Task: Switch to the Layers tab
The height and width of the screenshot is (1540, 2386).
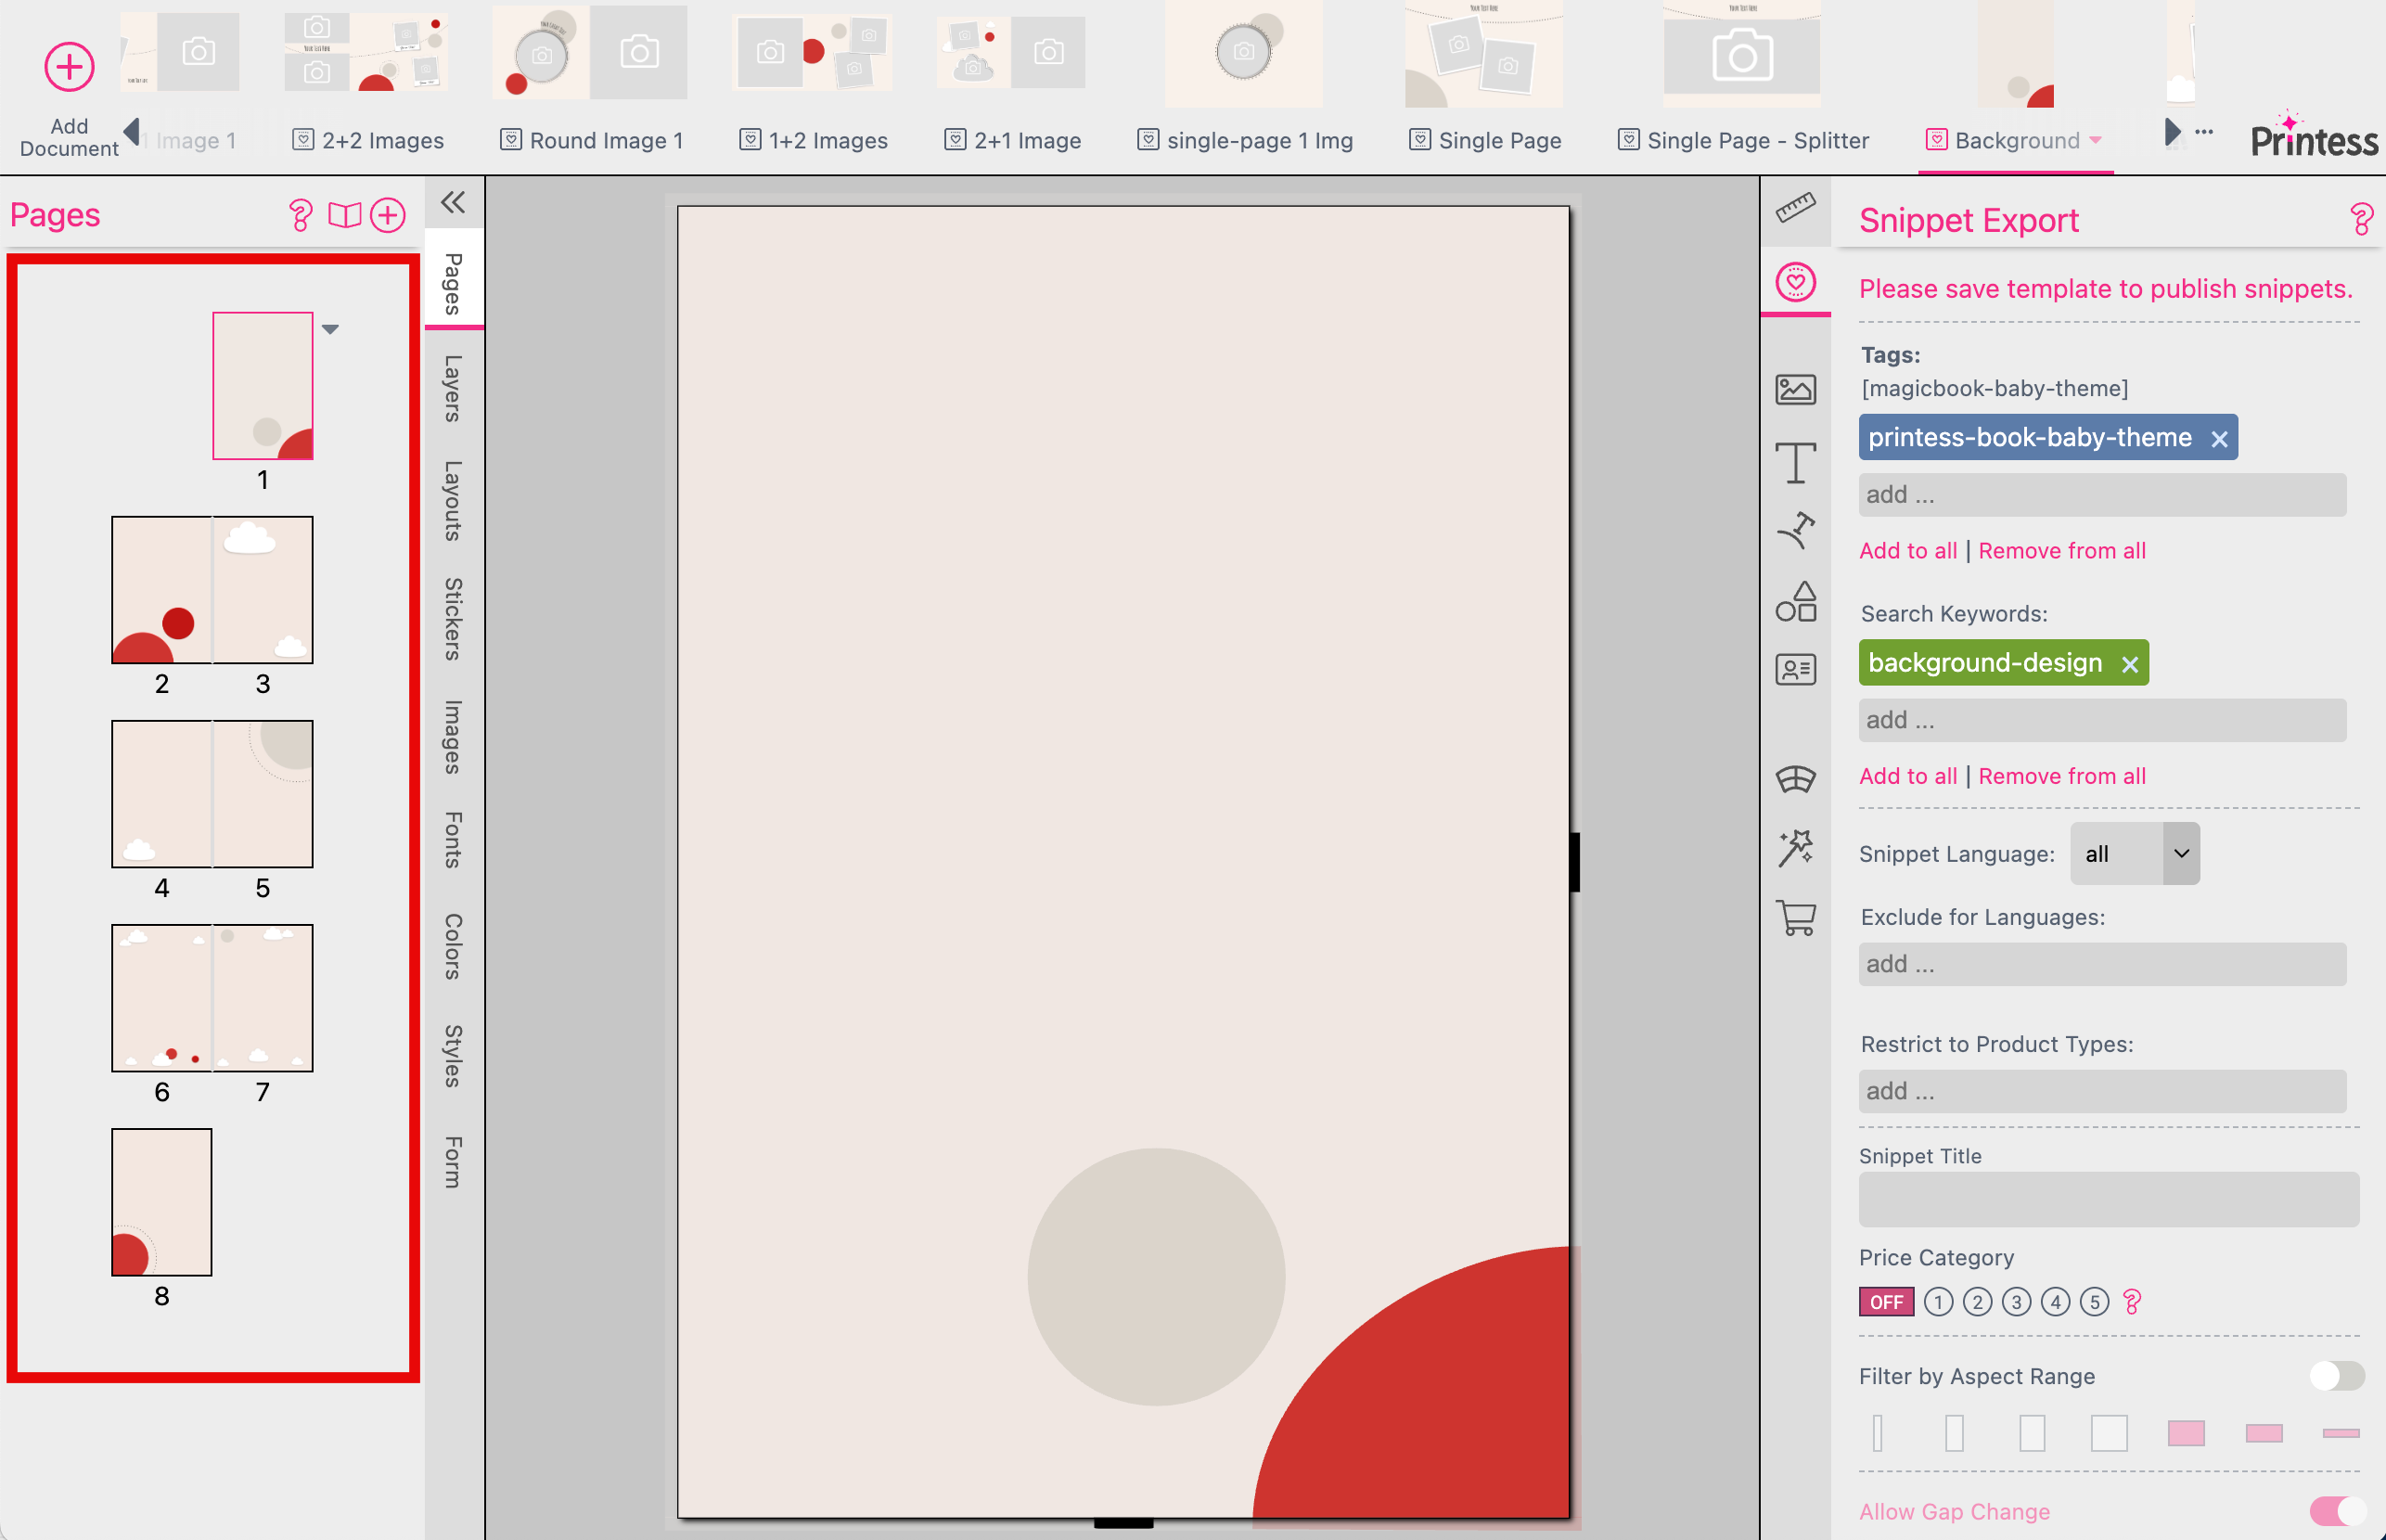Action: [x=453, y=390]
